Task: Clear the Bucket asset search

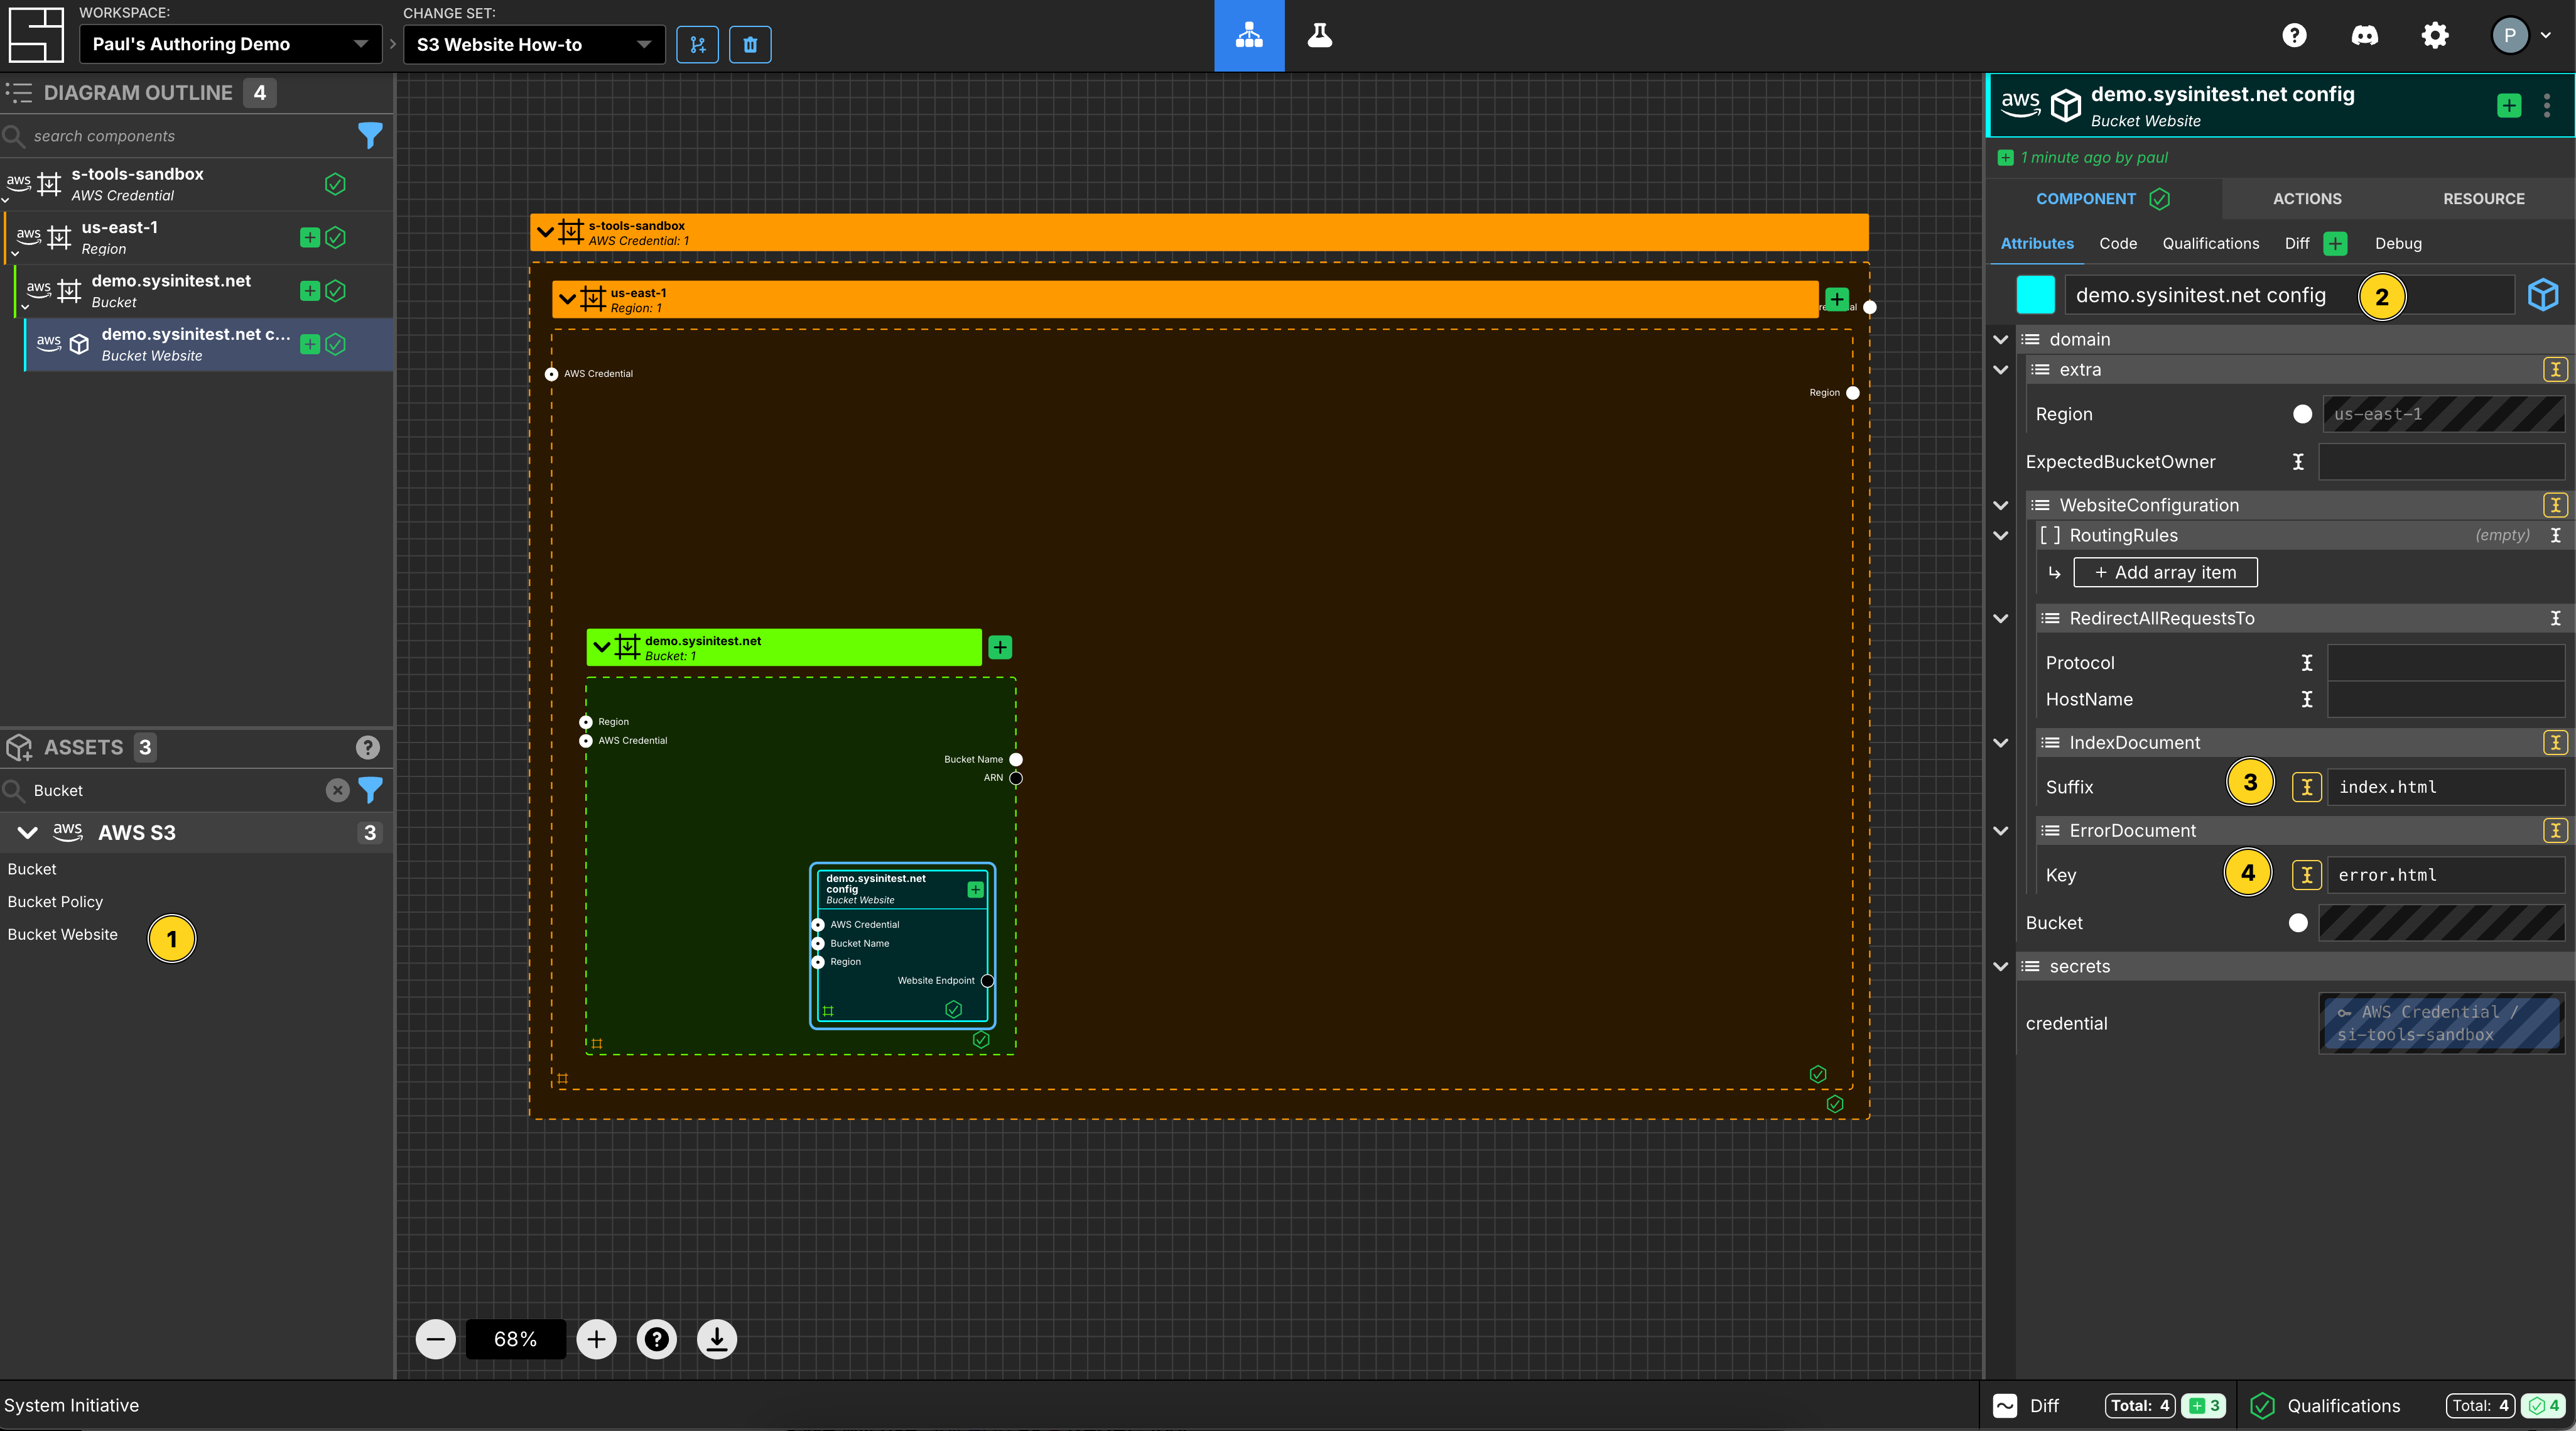Action: pos(338,790)
